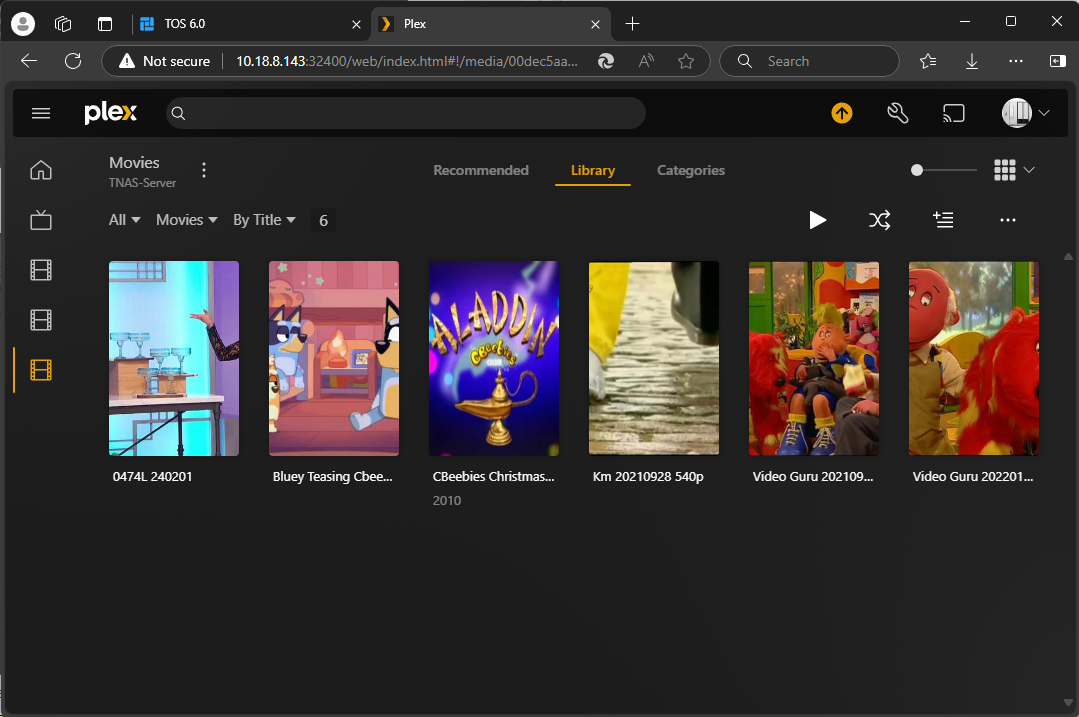
Task: Open tab actions menu icon
Action: (105, 24)
